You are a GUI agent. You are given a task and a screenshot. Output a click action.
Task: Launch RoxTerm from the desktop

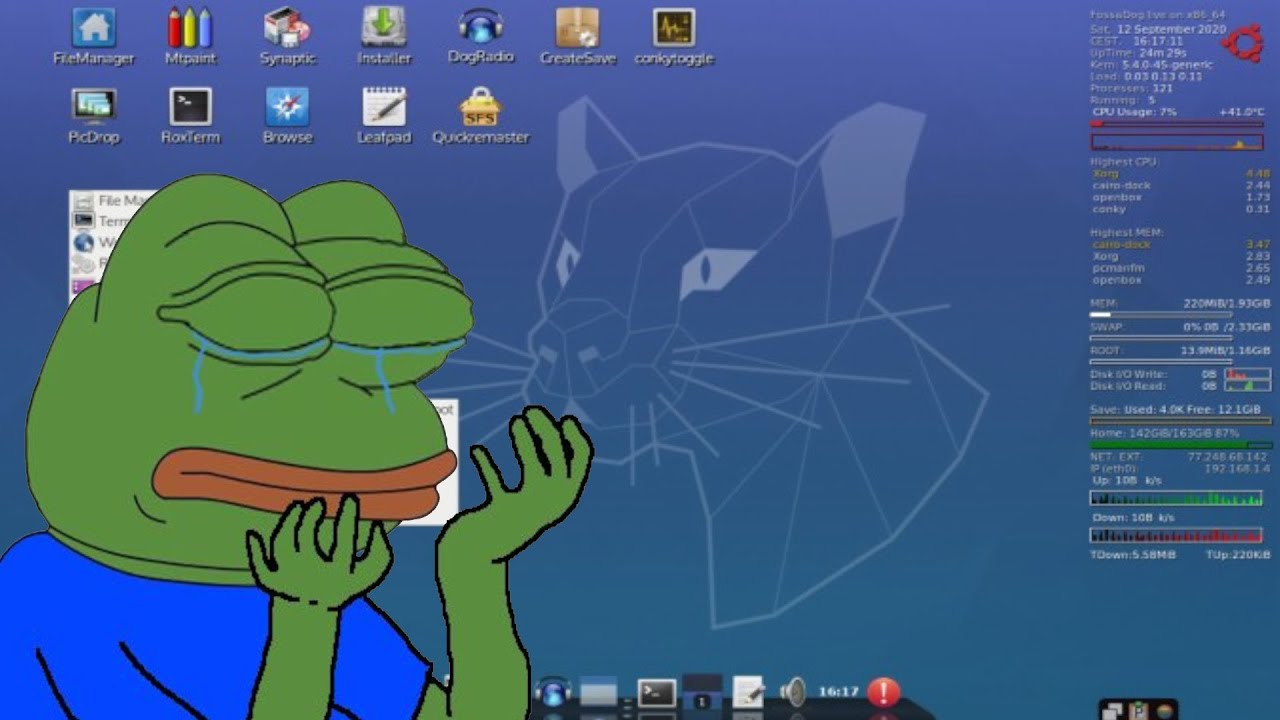190,116
